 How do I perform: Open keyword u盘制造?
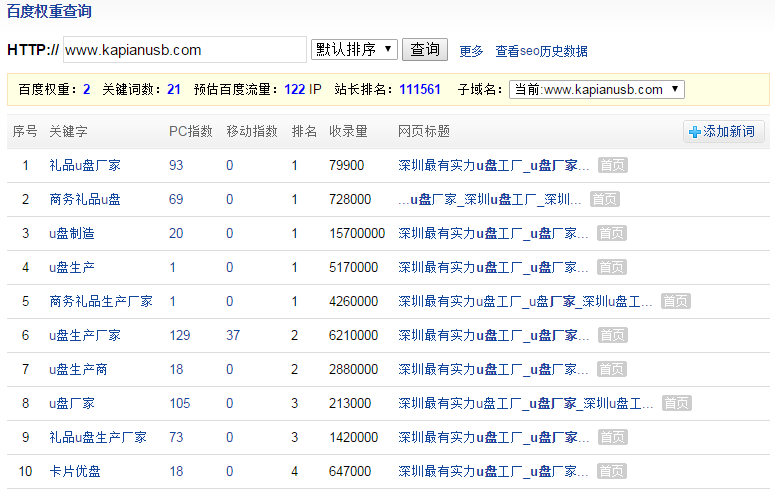pos(72,233)
